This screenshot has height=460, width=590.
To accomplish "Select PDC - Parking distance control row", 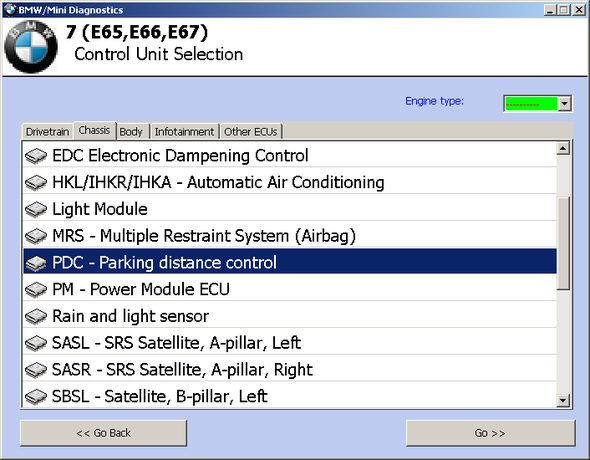I will tap(290, 261).
